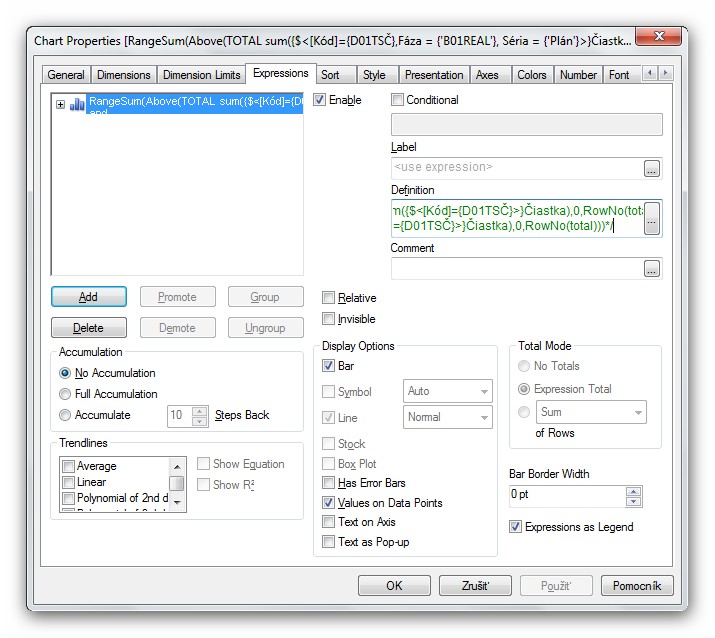This screenshot has width=715, height=638.
Task: Decrease Bar Border Width value
Action: point(633,501)
